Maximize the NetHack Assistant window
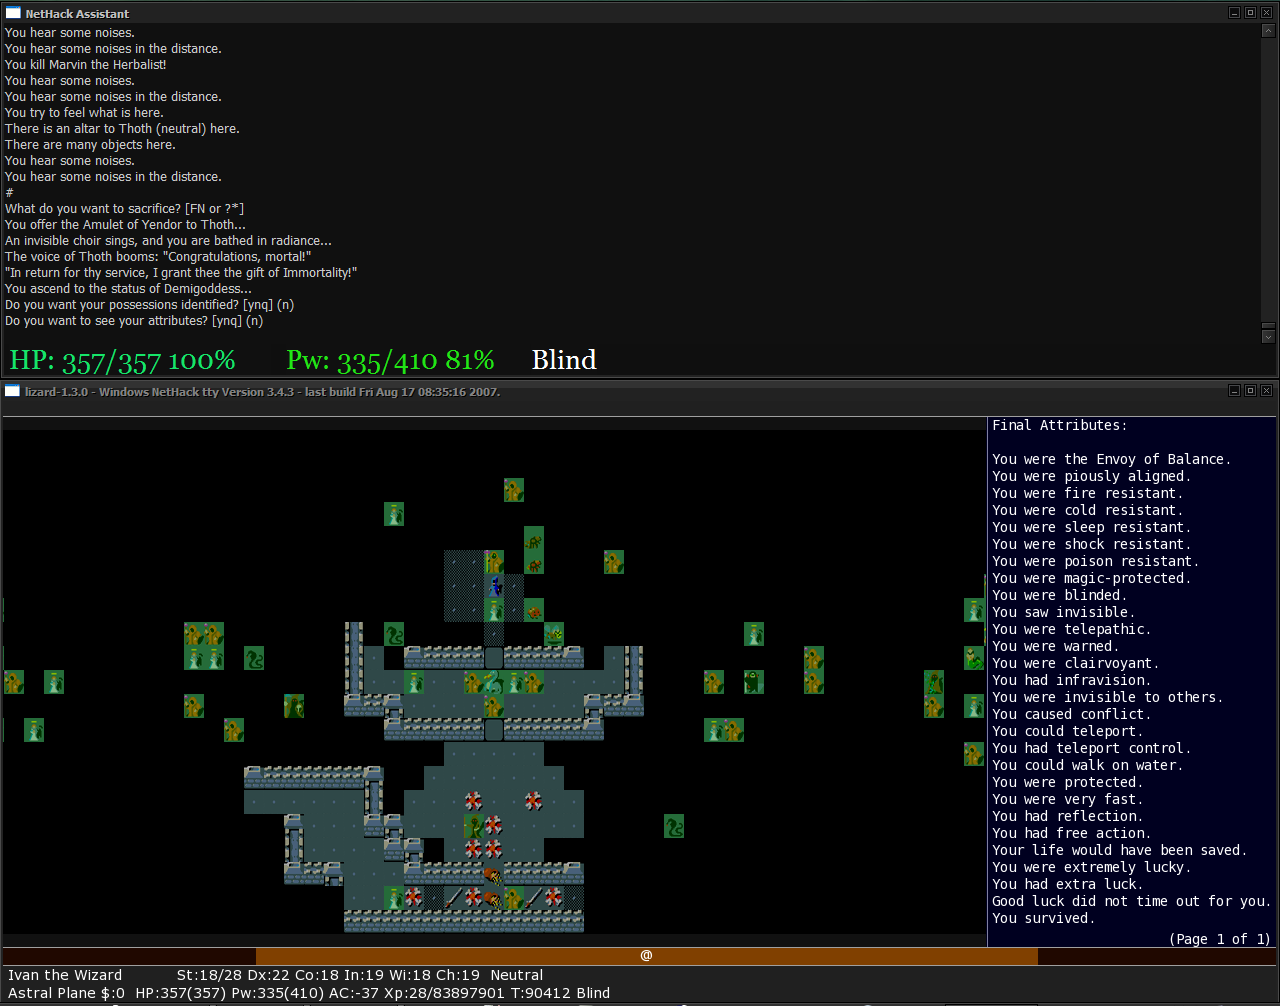The image size is (1280, 1006). click(x=1250, y=12)
